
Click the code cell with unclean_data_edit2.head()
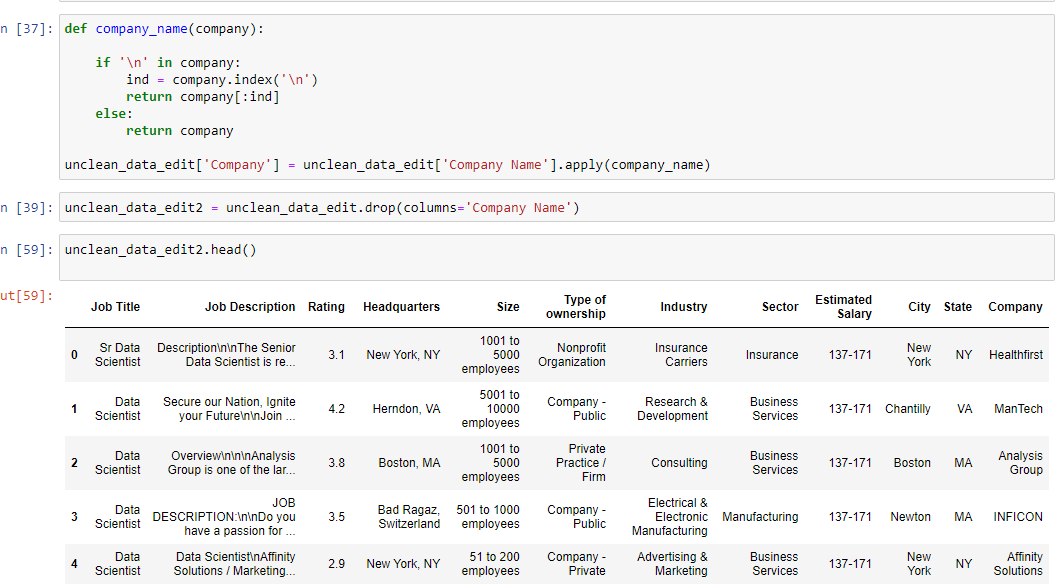pos(556,257)
